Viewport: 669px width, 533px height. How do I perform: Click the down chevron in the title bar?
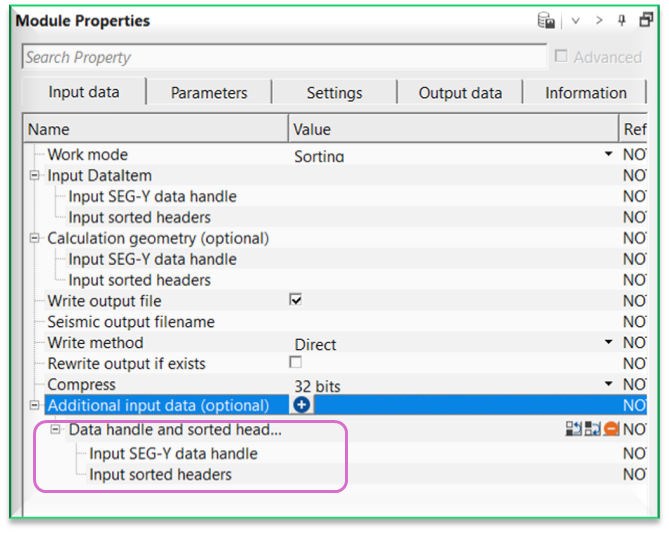575,20
